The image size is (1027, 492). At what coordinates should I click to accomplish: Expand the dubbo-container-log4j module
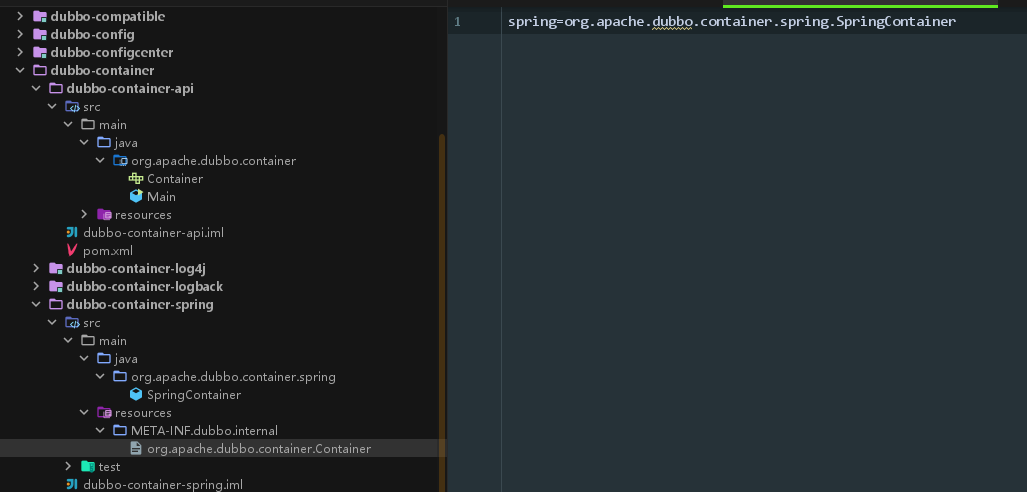point(37,269)
